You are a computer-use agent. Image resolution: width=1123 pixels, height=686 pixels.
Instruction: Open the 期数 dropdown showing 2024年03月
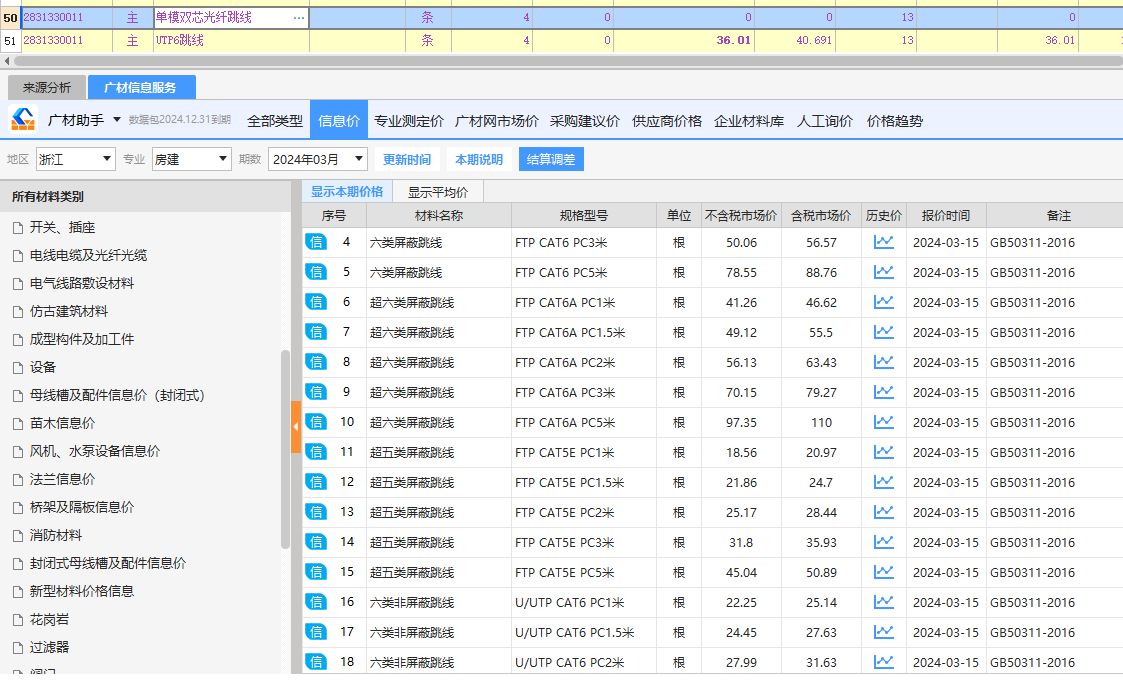(317, 159)
